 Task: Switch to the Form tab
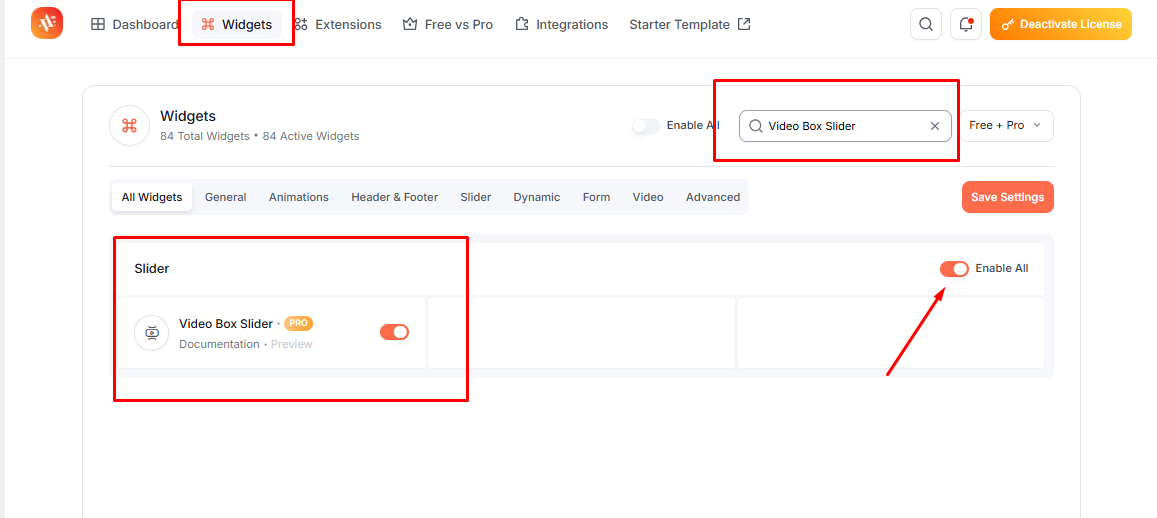[x=596, y=197]
